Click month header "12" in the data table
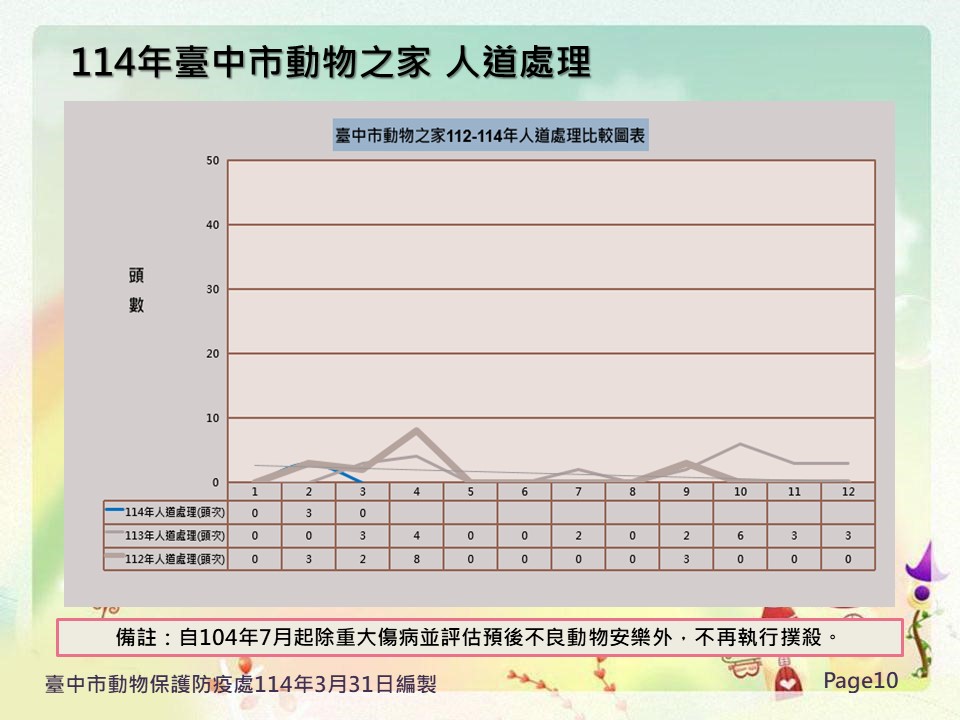 click(848, 492)
